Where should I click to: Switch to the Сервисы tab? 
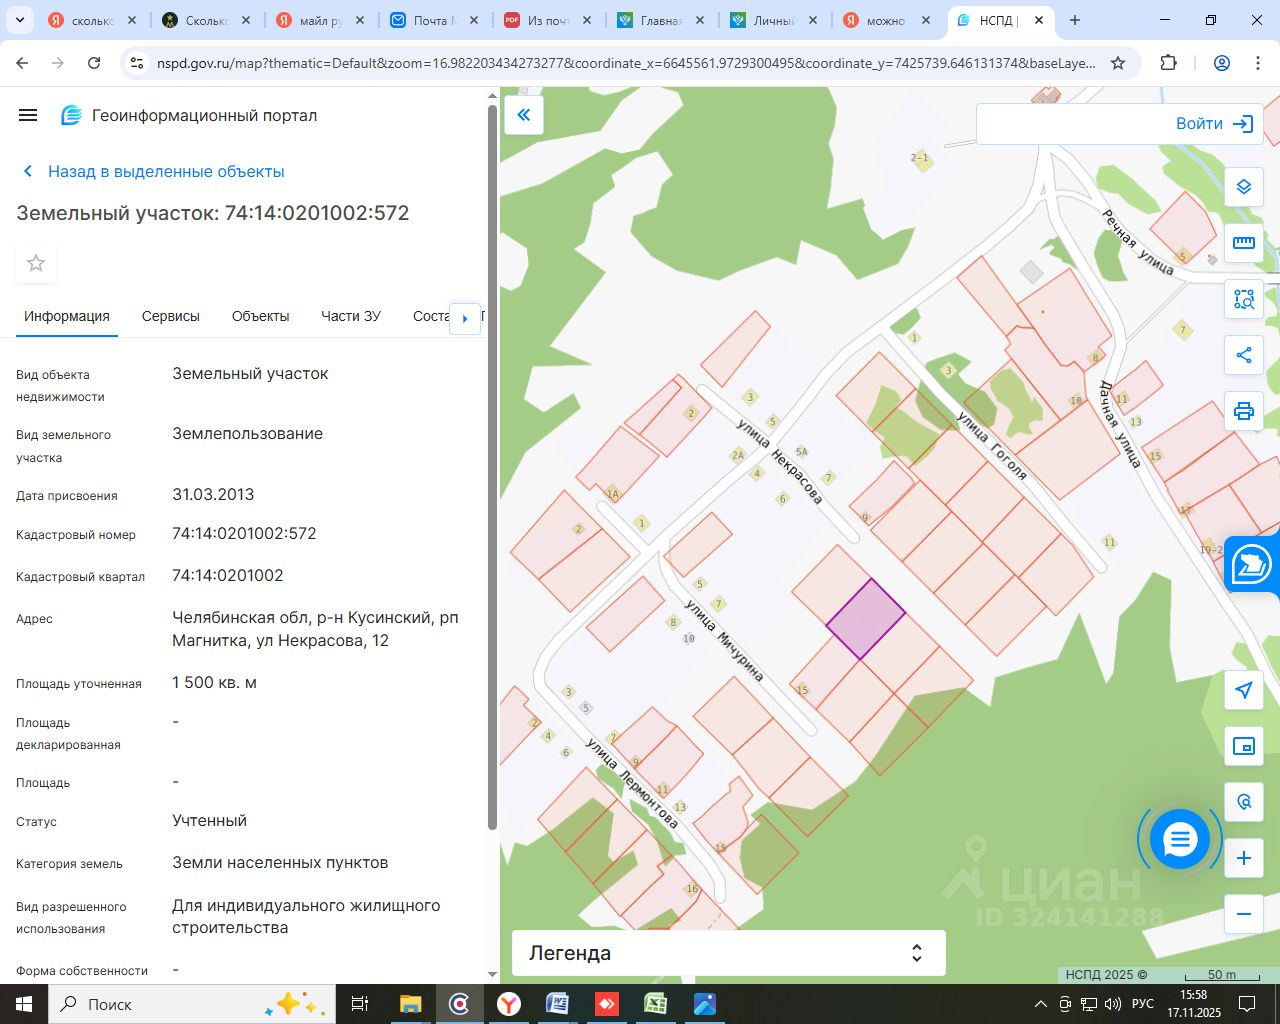click(x=170, y=316)
